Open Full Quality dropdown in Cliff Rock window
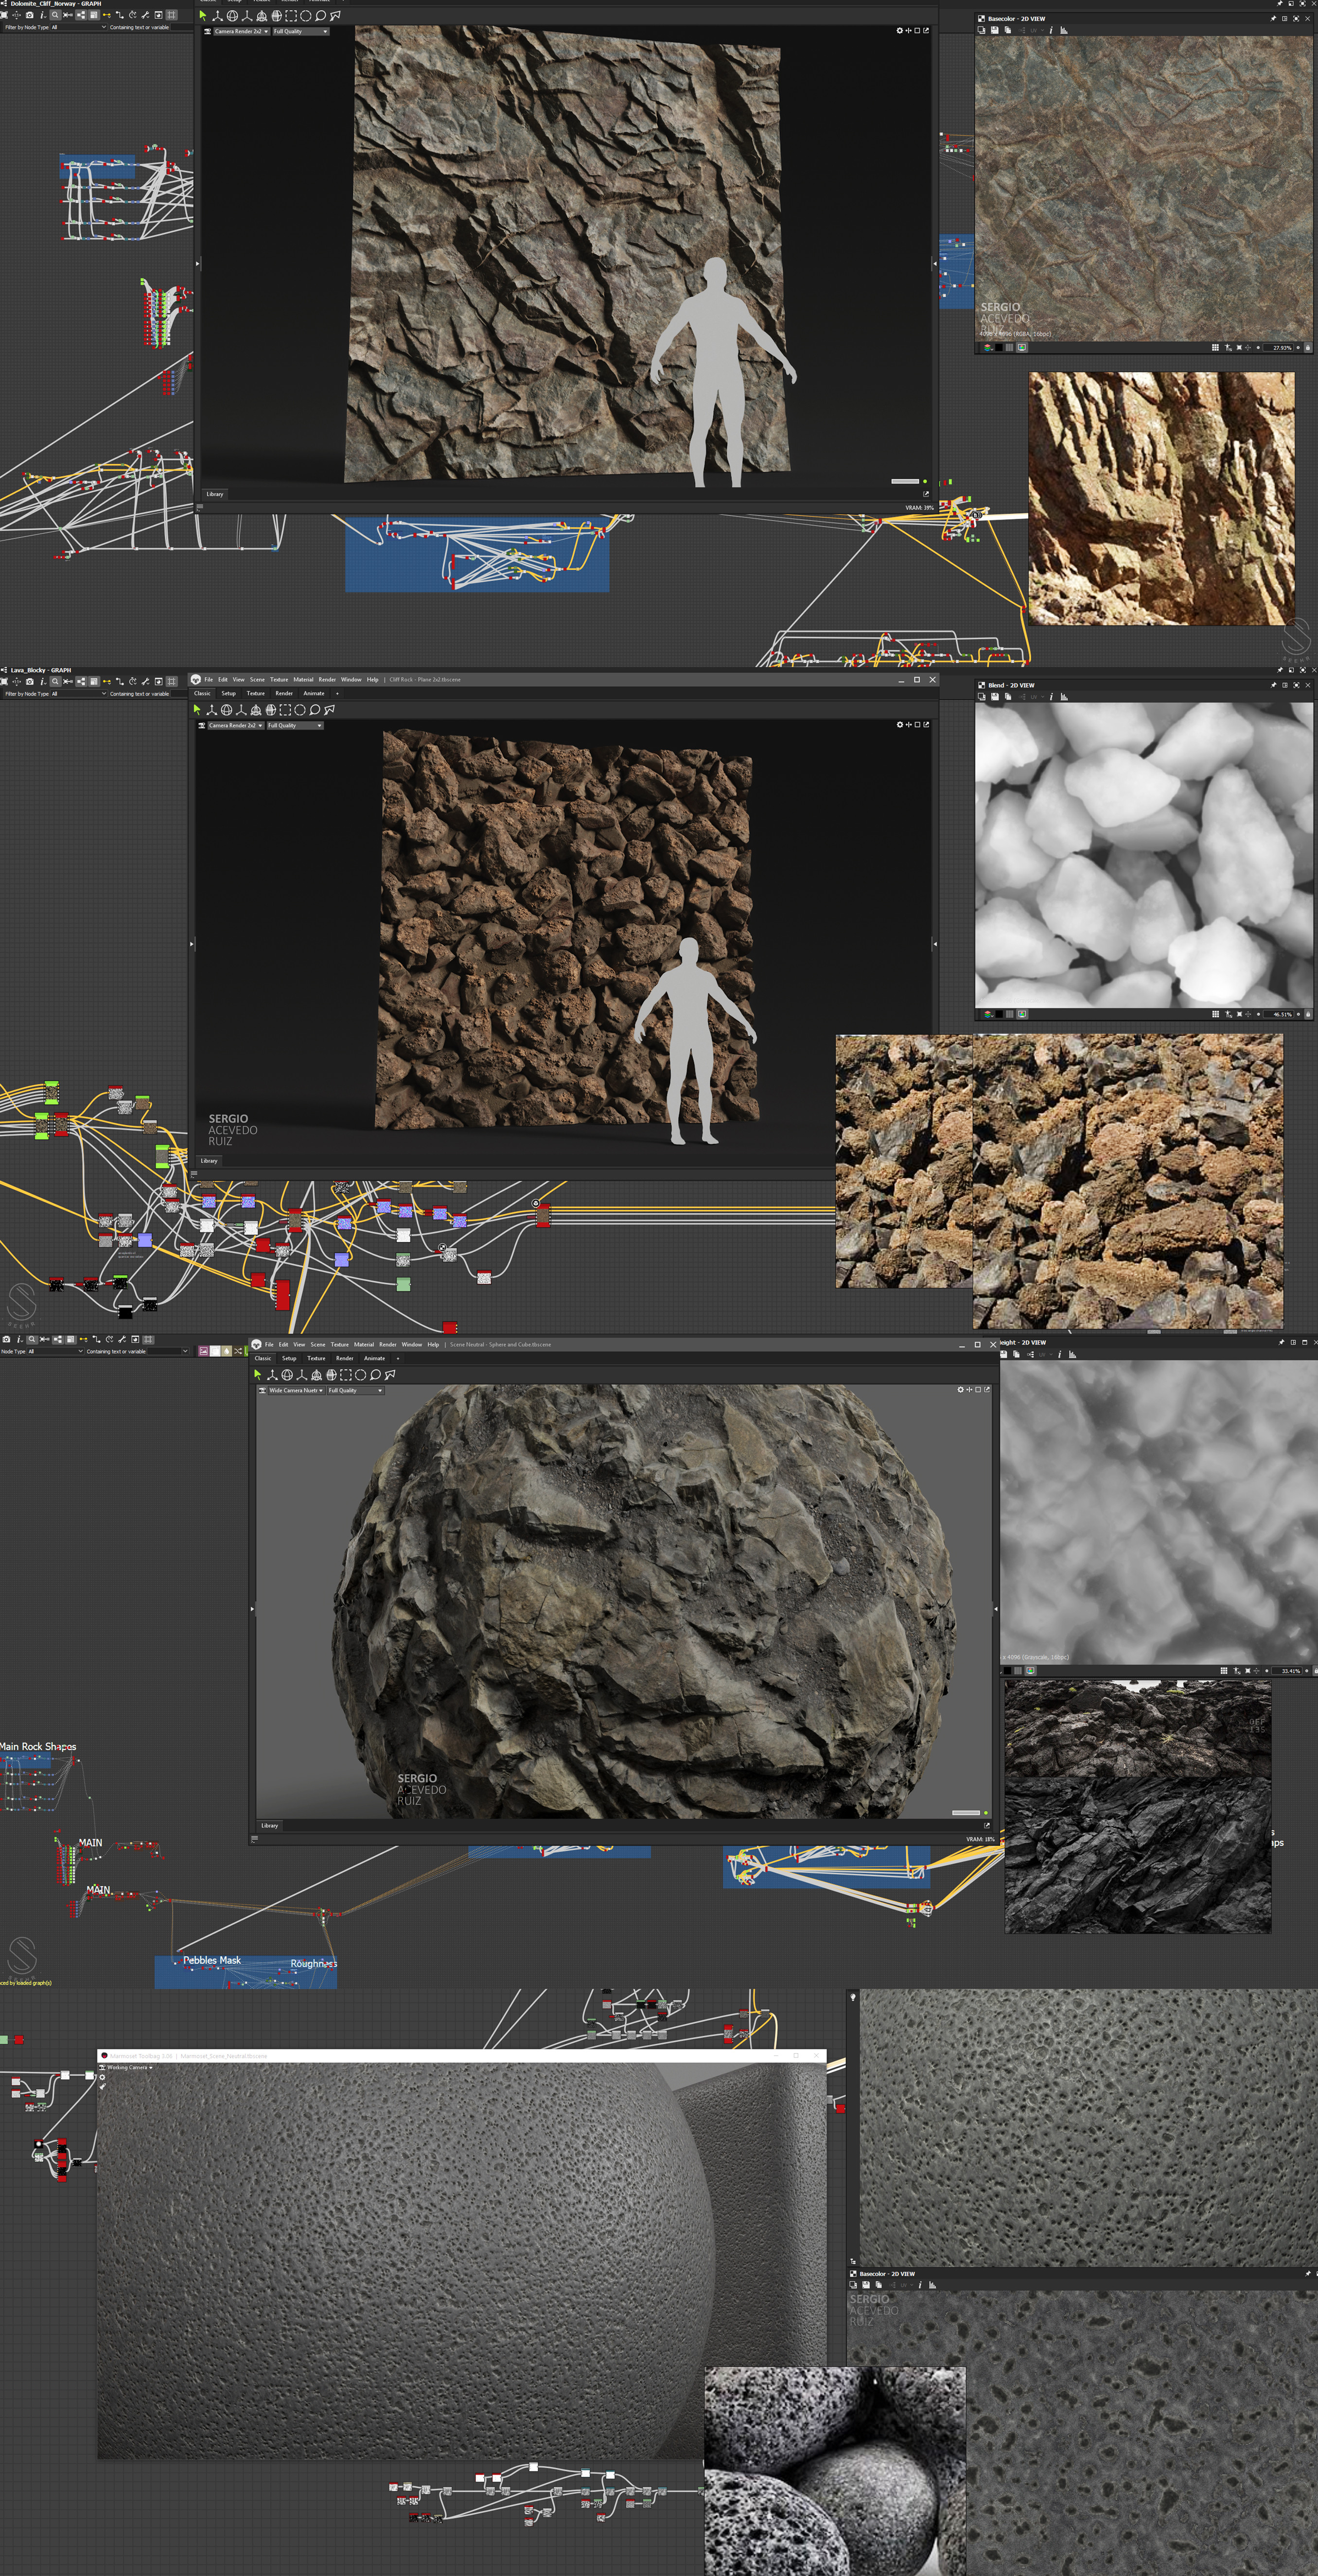This screenshot has height=2576, width=1318. 295,726
